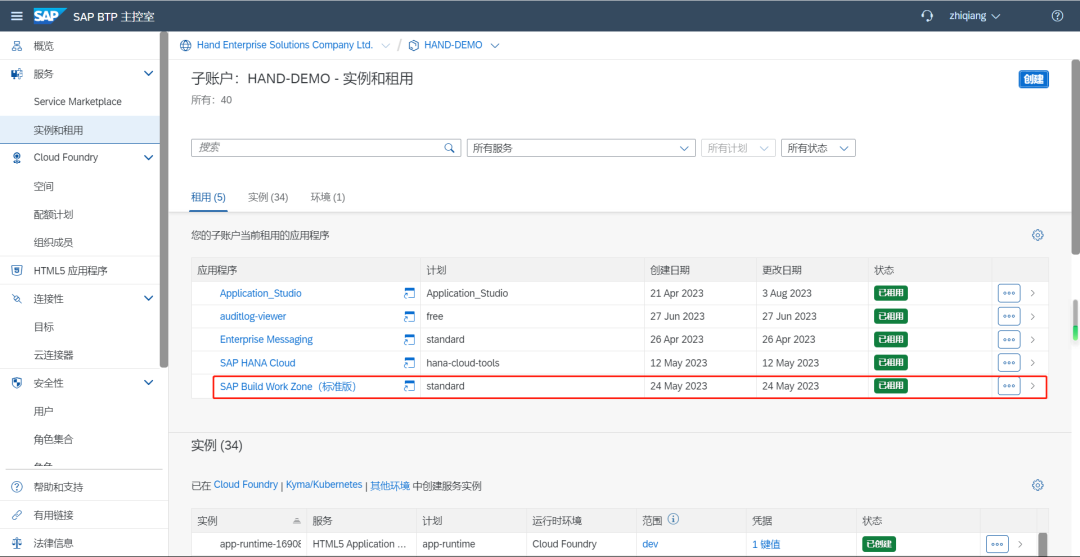The image size is (1080, 557).
Task: Click the sort arrow in 实例 column header
Action: coord(297,521)
